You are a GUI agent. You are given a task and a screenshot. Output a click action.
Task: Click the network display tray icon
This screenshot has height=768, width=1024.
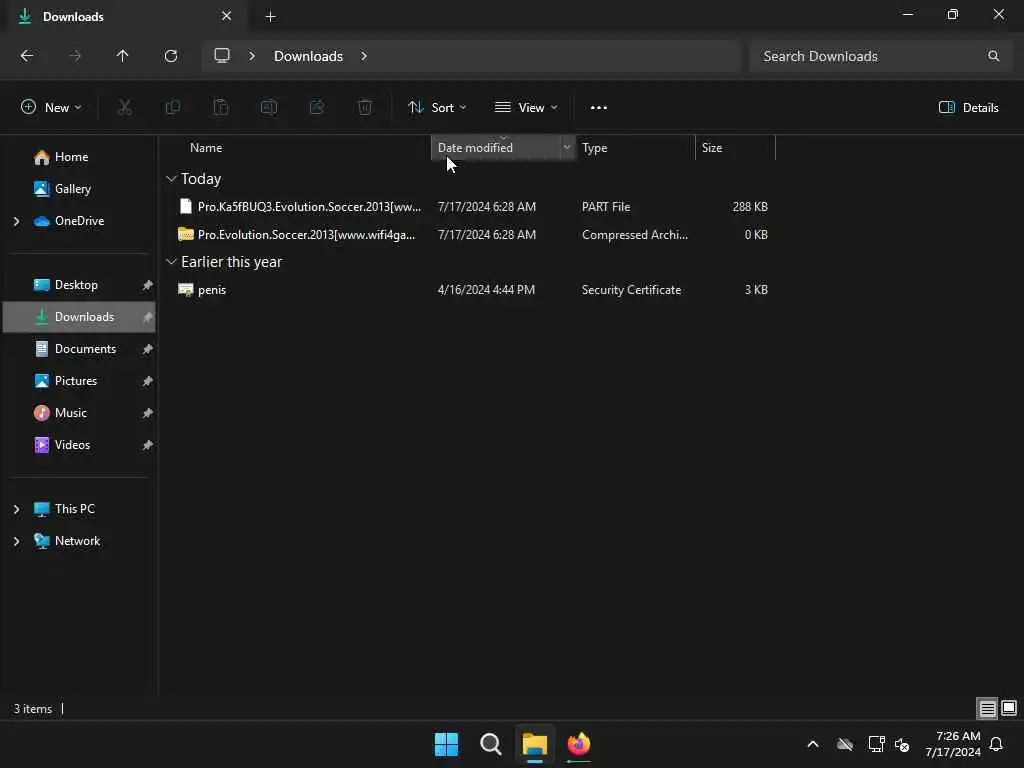[876, 744]
